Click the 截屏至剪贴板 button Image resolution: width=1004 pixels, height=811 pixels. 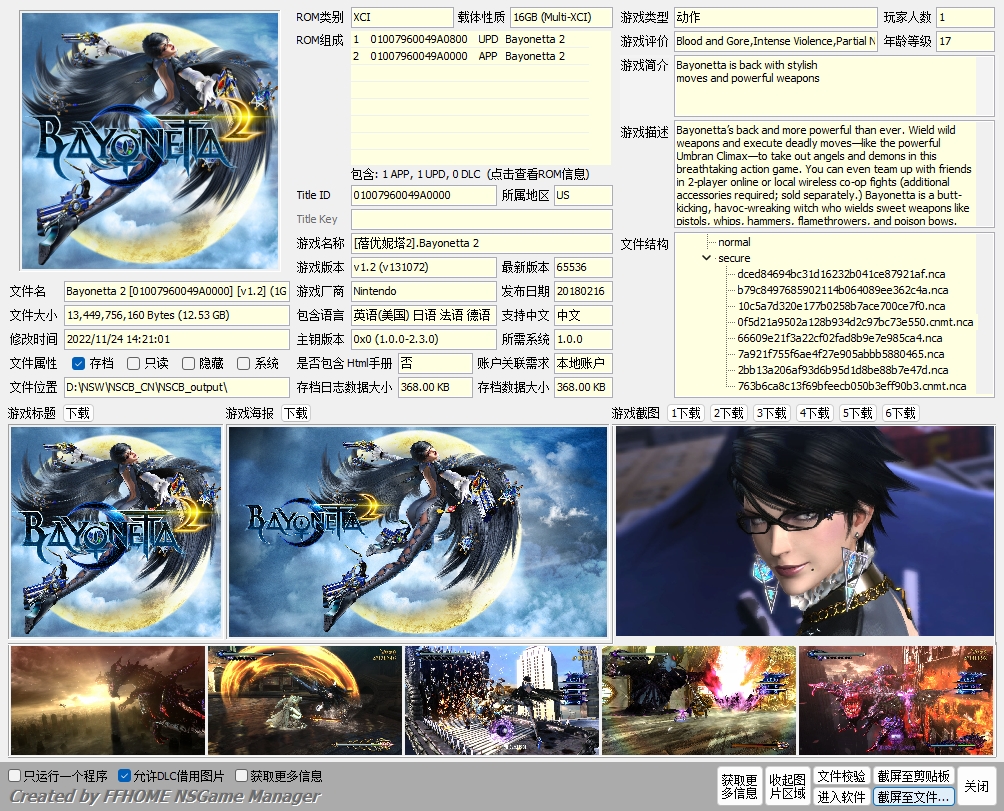[x=913, y=776]
